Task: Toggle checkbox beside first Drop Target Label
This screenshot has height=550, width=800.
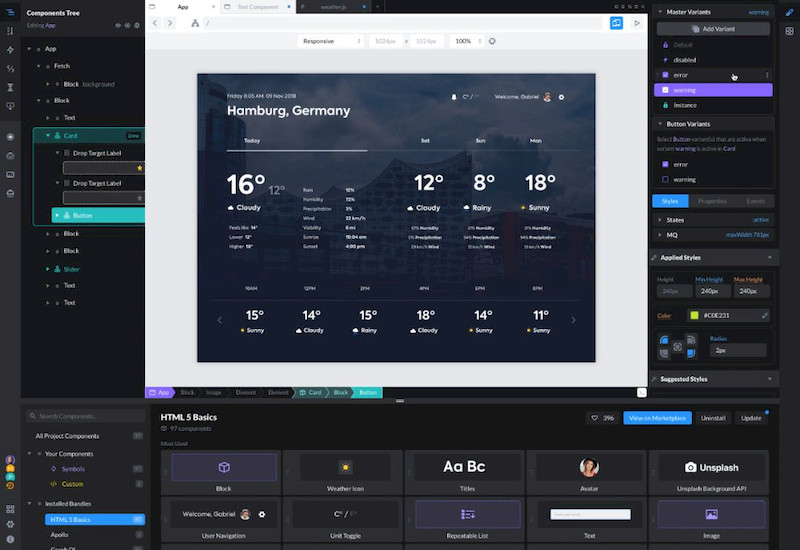Action: 66,153
